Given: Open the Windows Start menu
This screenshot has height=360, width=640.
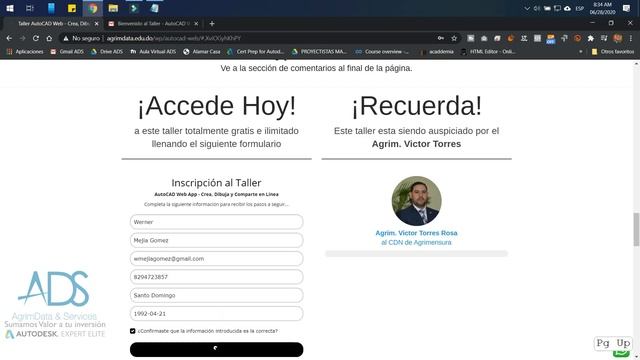Looking at the screenshot, I should (x=10, y=8).
